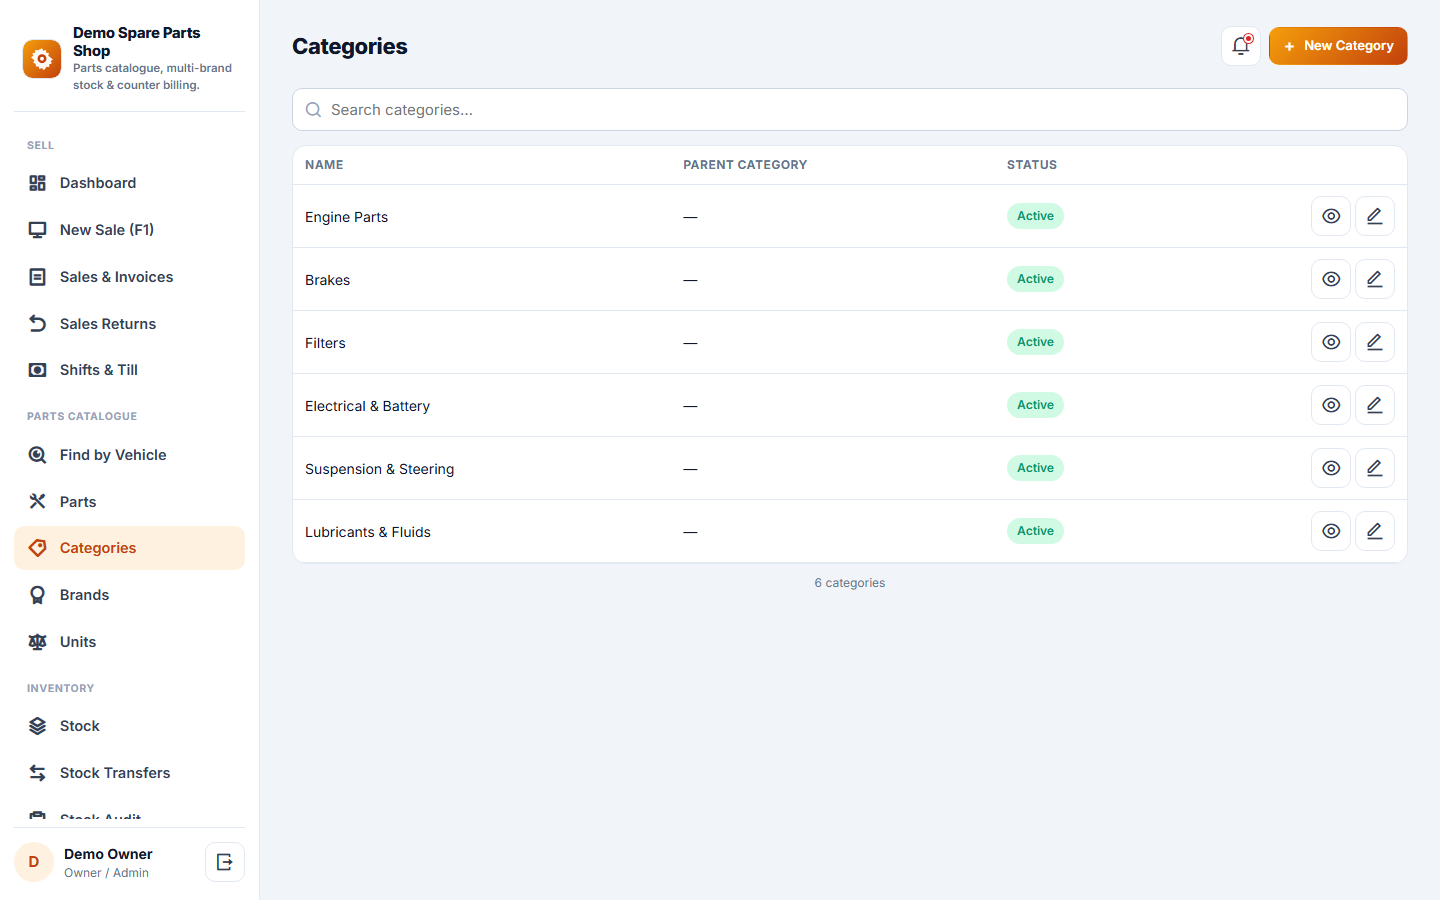
Task: Click the Demo Owner name
Action: [108, 854]
